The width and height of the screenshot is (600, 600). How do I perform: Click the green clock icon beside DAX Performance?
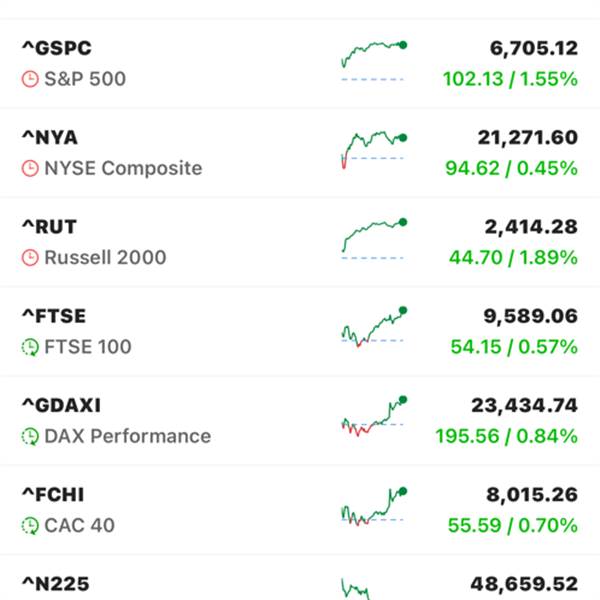point(31,436)
